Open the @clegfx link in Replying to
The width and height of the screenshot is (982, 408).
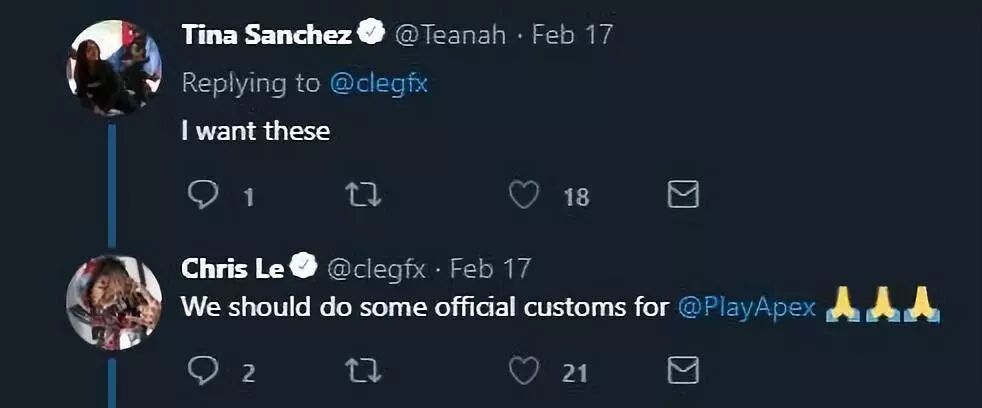point(378,83)
